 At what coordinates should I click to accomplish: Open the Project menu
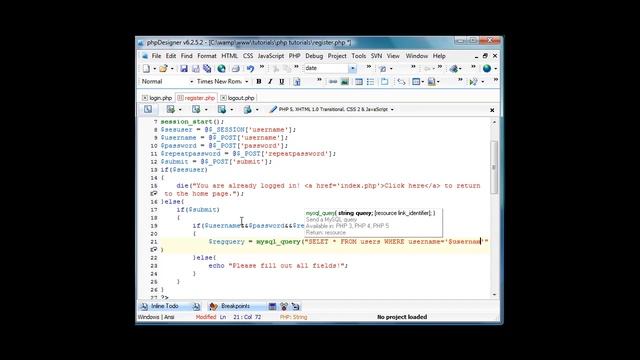click(337, 56)
